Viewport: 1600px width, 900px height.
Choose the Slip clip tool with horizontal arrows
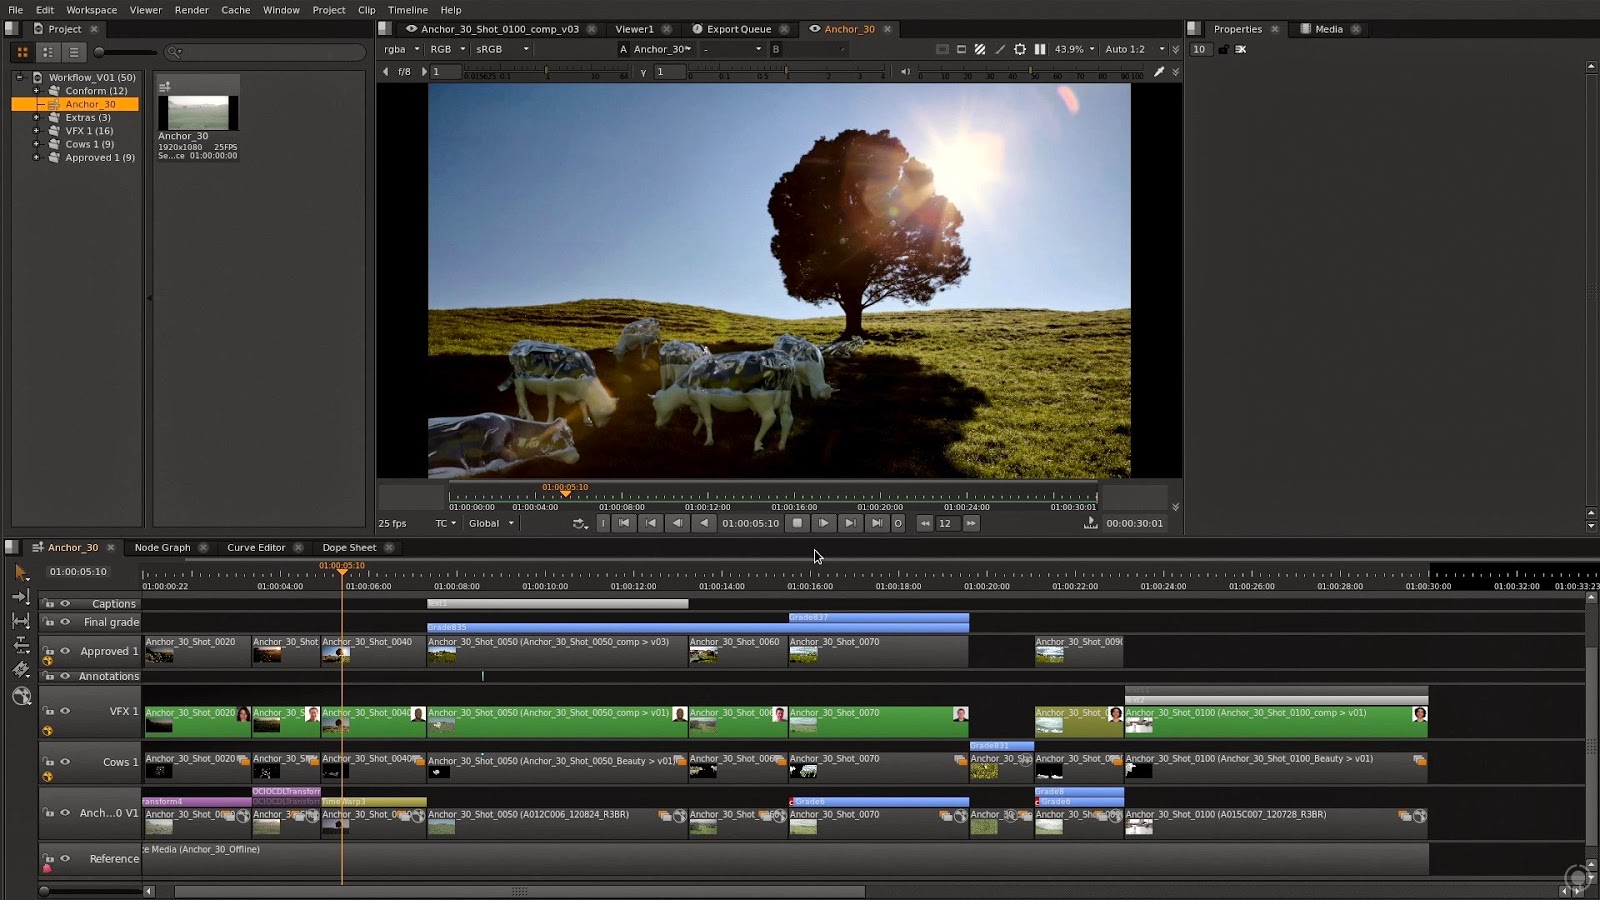point(21,621)
